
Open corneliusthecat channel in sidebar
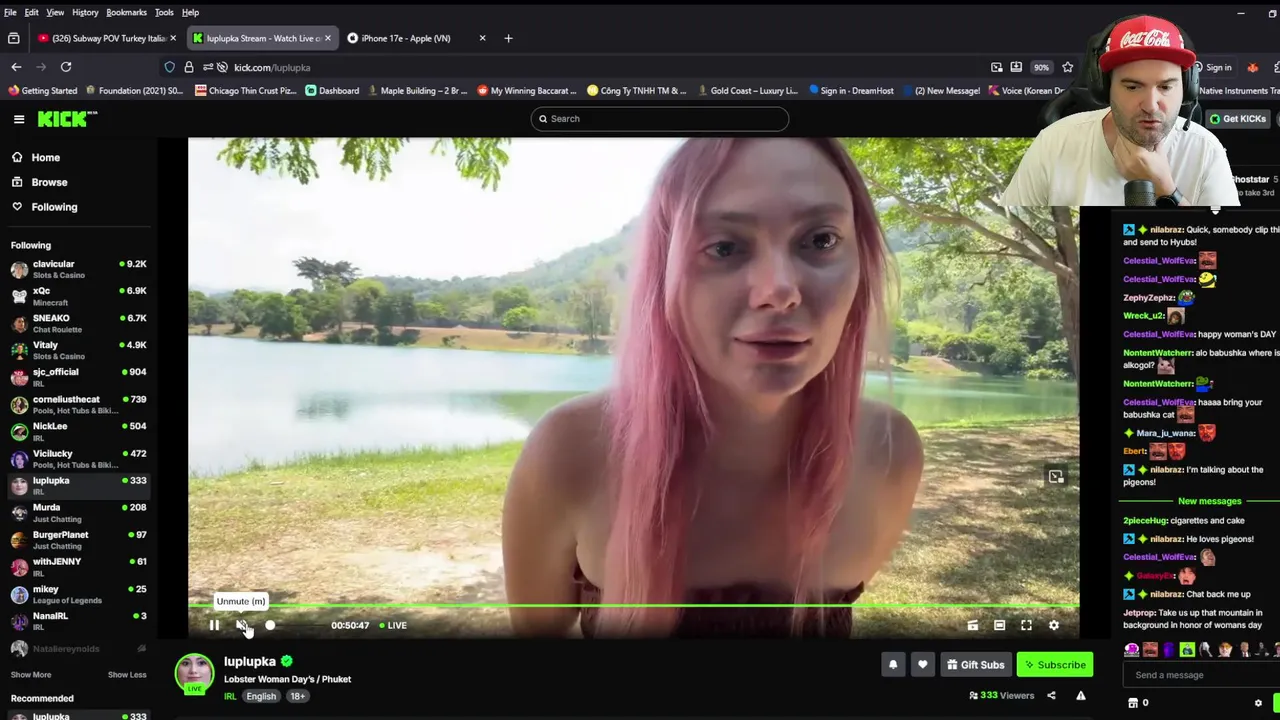[78, 404]
